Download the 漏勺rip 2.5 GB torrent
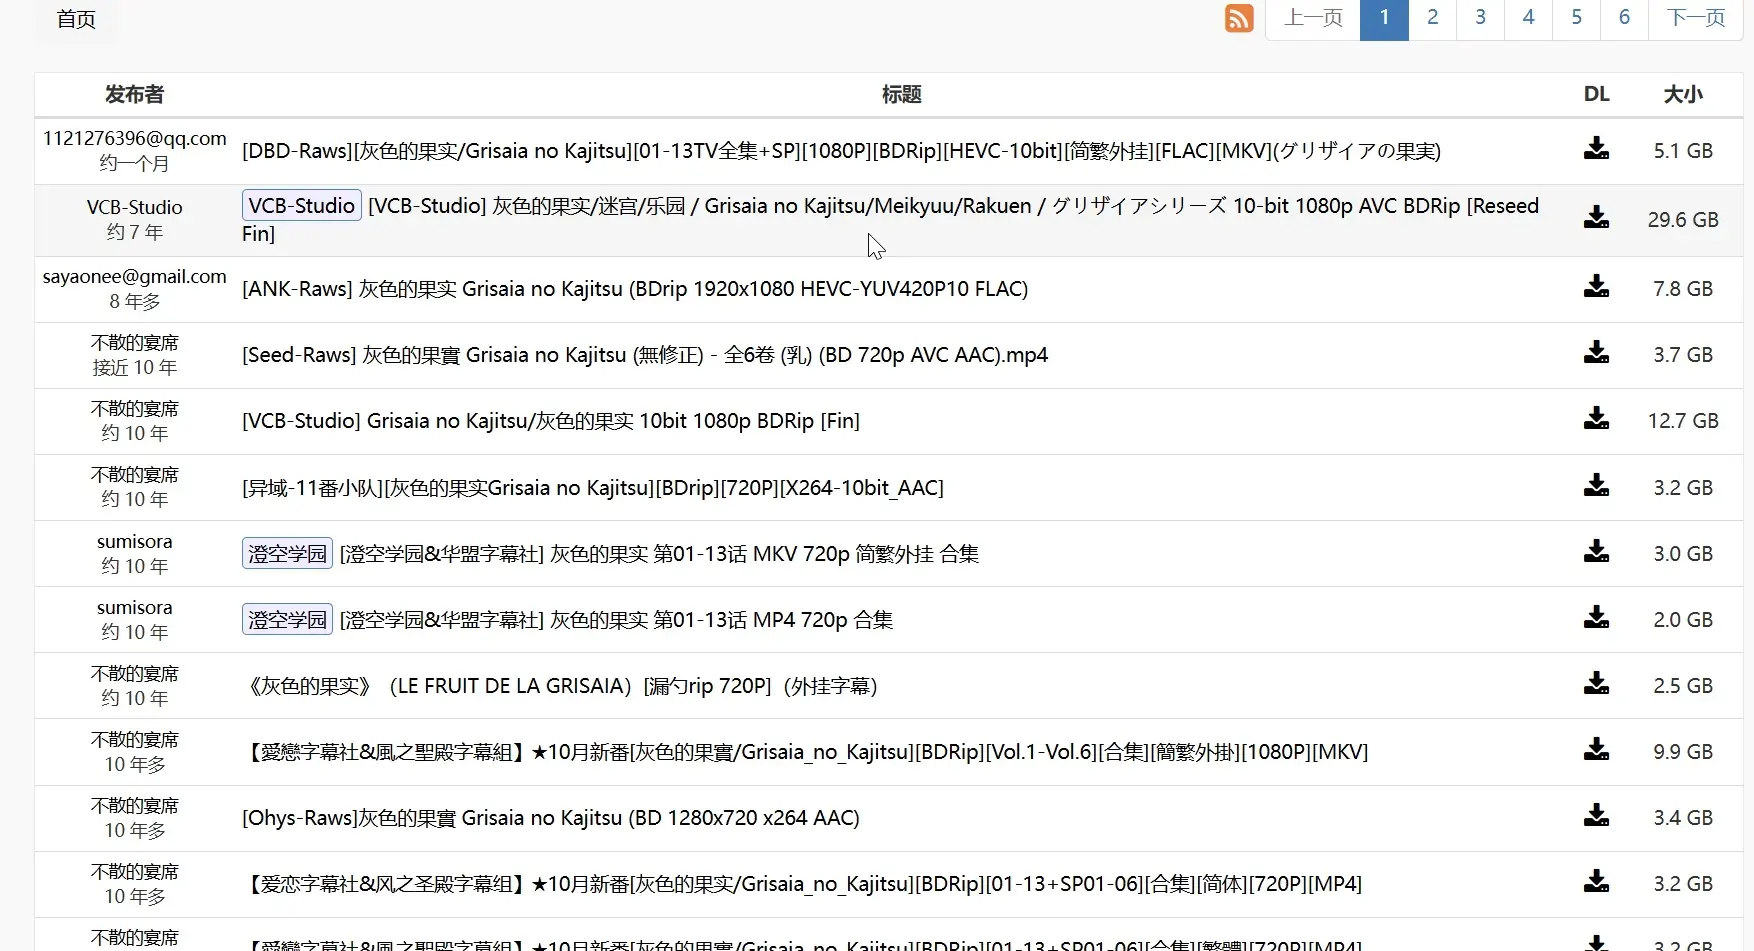This screenshot has width=1754, height=951. (1596, 684)
